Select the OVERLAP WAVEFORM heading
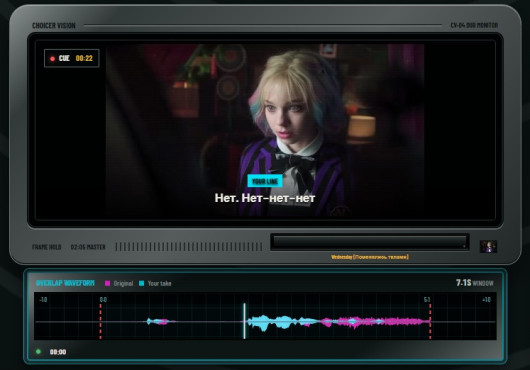The image size is (530, 370). [65, 283]
